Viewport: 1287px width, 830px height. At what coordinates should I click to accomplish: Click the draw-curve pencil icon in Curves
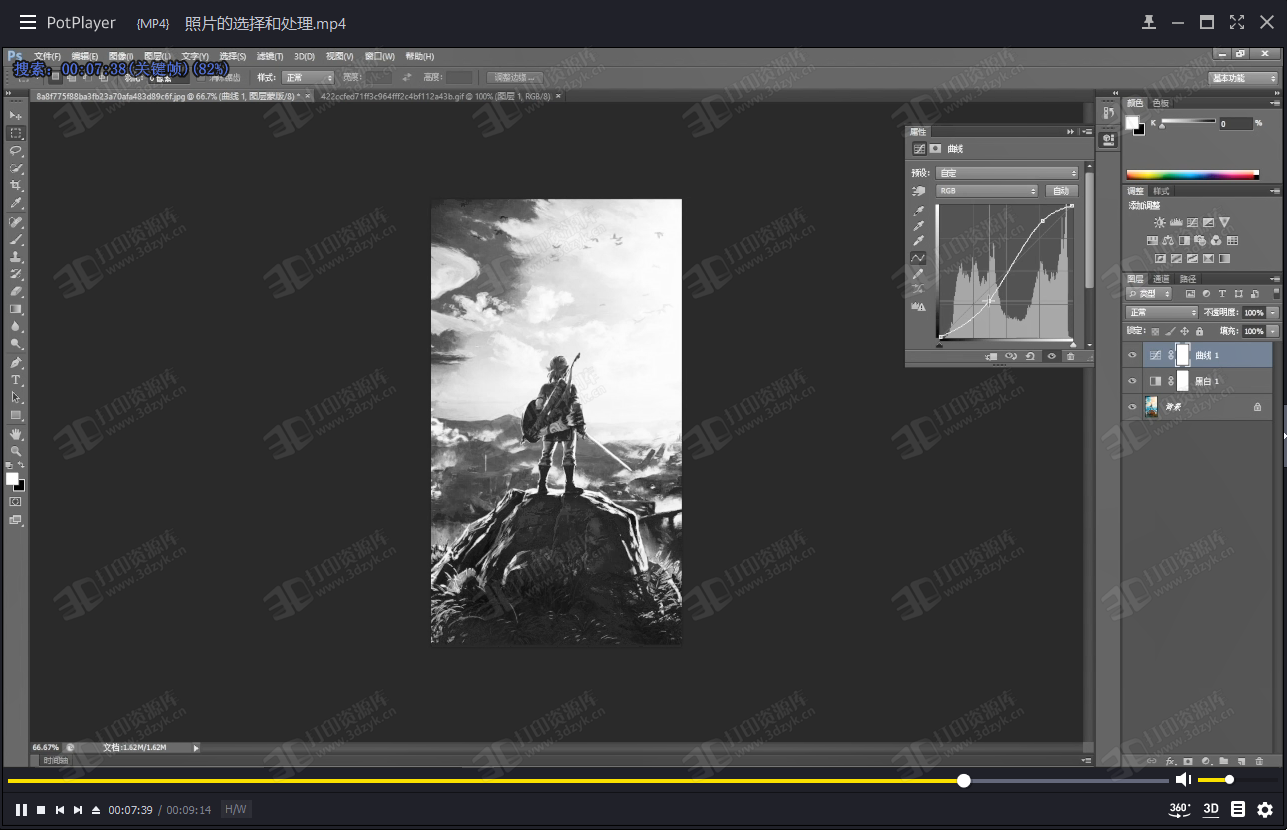918,274
